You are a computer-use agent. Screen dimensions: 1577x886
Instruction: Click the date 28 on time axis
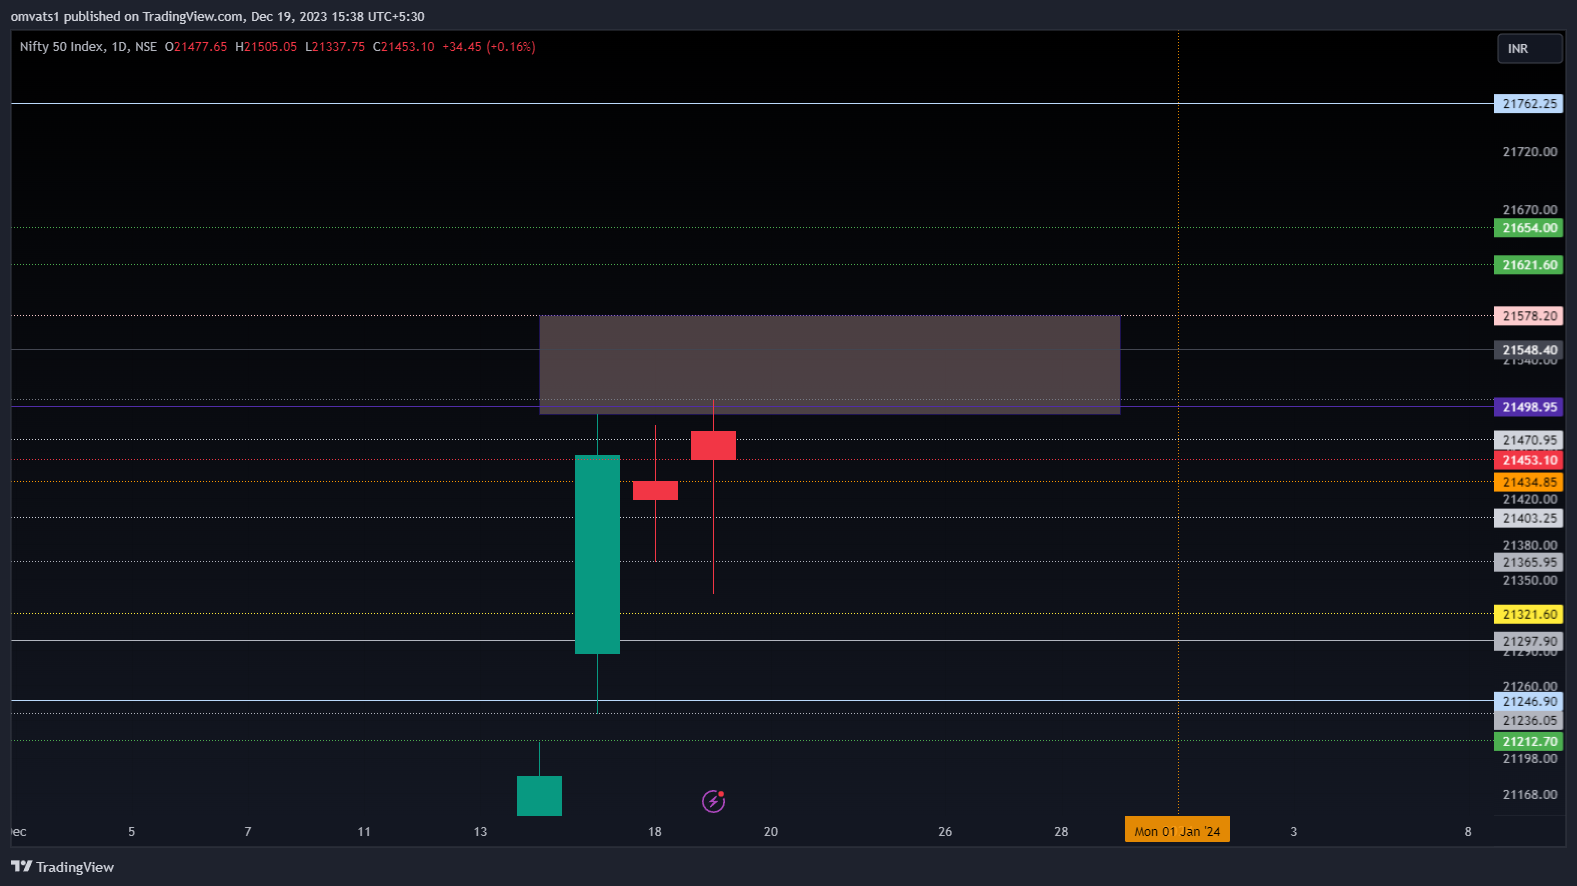coord(1061,832)
